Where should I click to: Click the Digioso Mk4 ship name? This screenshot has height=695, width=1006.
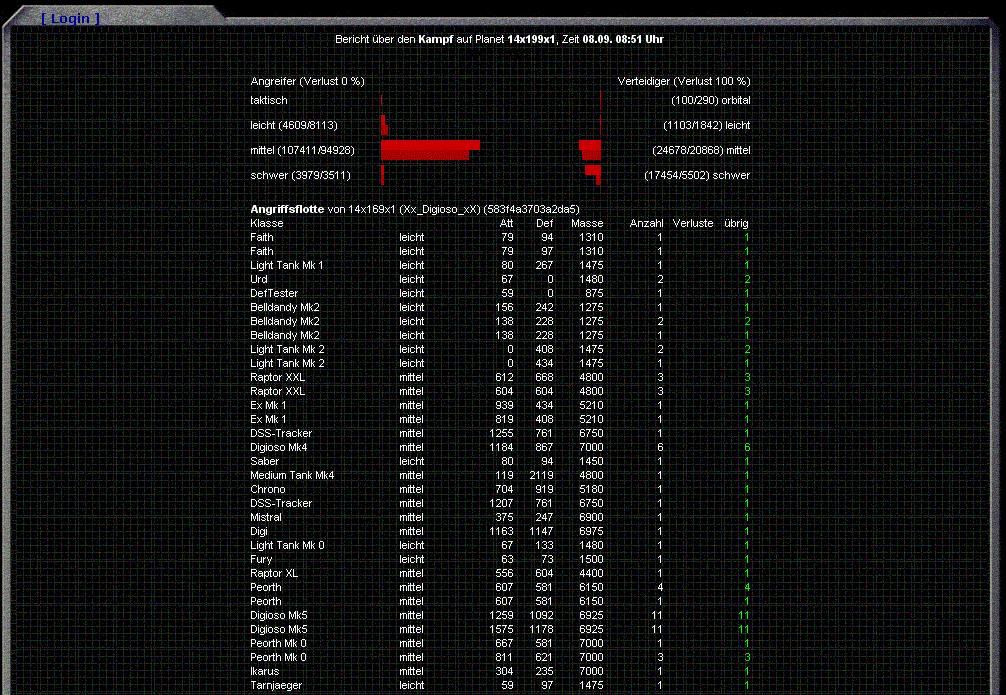(x=279, y=447)
